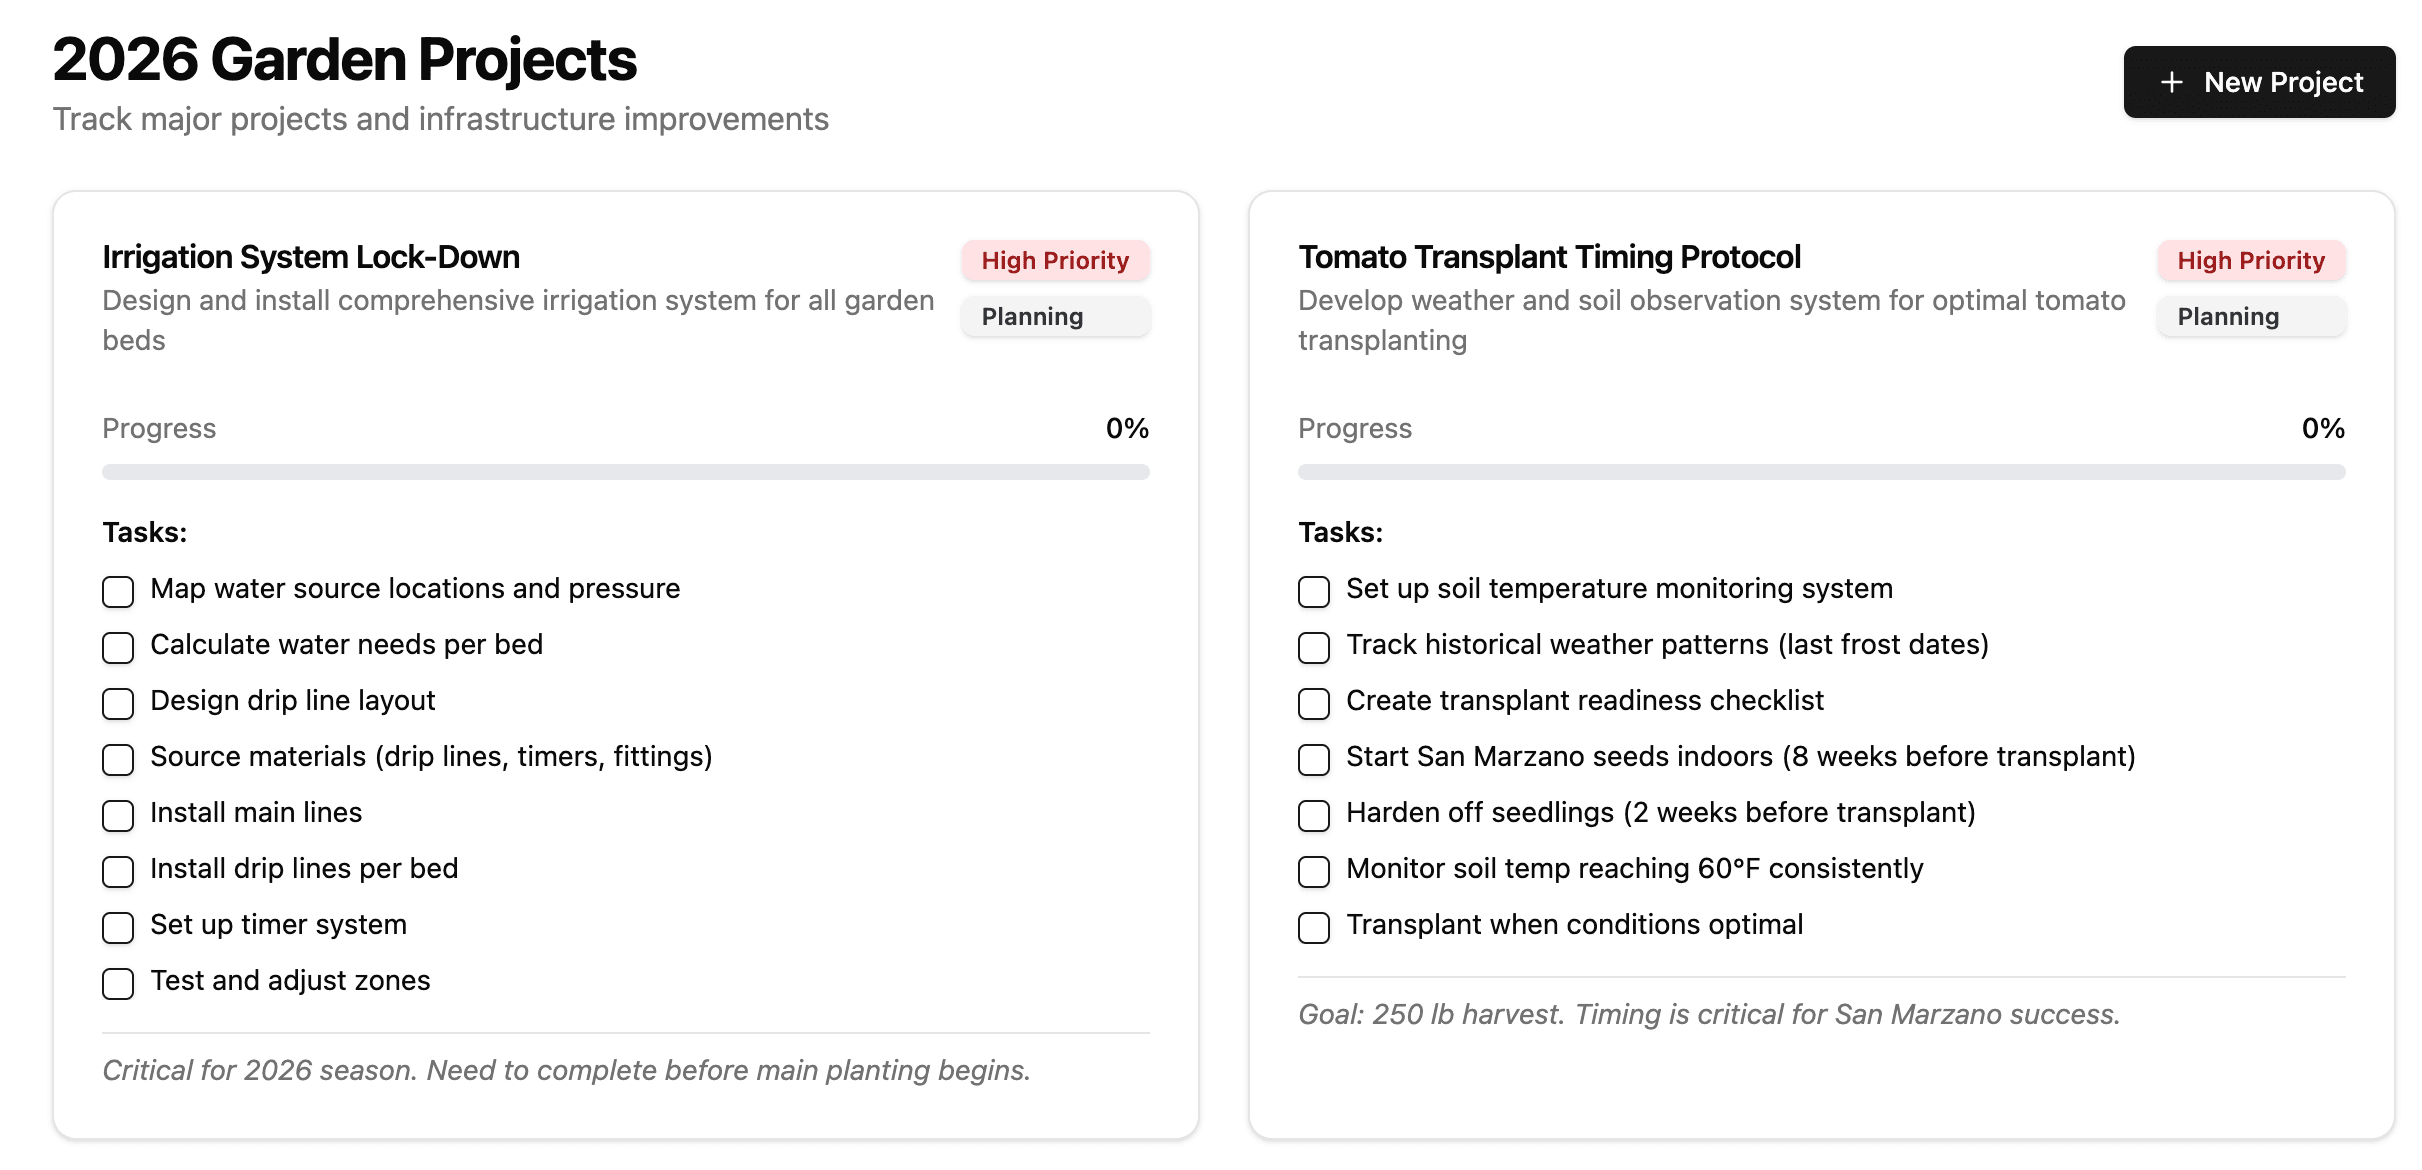
Task: Mark 'Start San Marzano seeds indoors' done
Action: [x=1314, y=759]
